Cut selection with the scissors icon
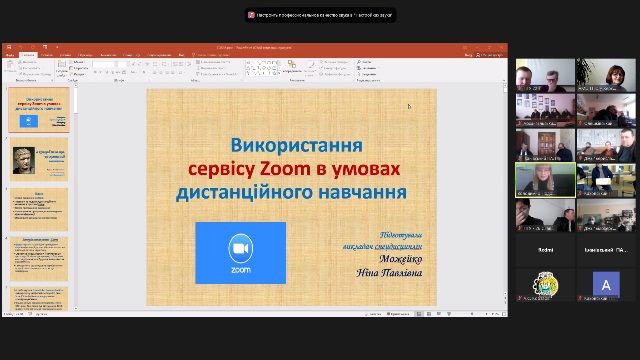The image size is (640, 360). (x=27, y=62)
